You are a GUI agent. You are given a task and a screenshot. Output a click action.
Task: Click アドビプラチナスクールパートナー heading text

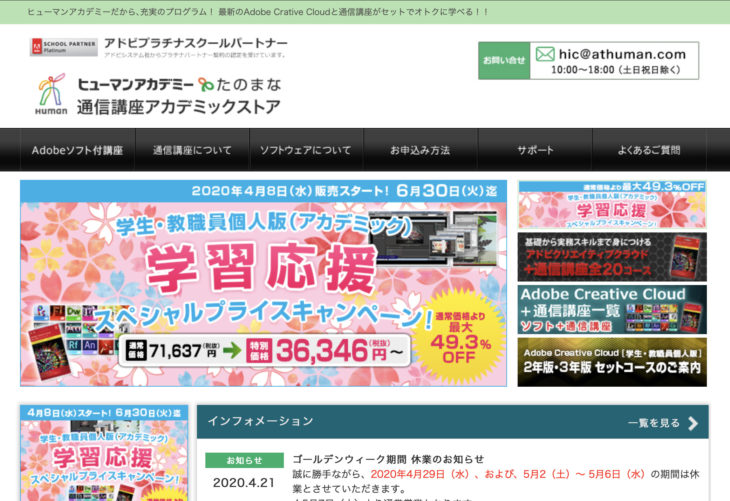[x=196, y=43]
